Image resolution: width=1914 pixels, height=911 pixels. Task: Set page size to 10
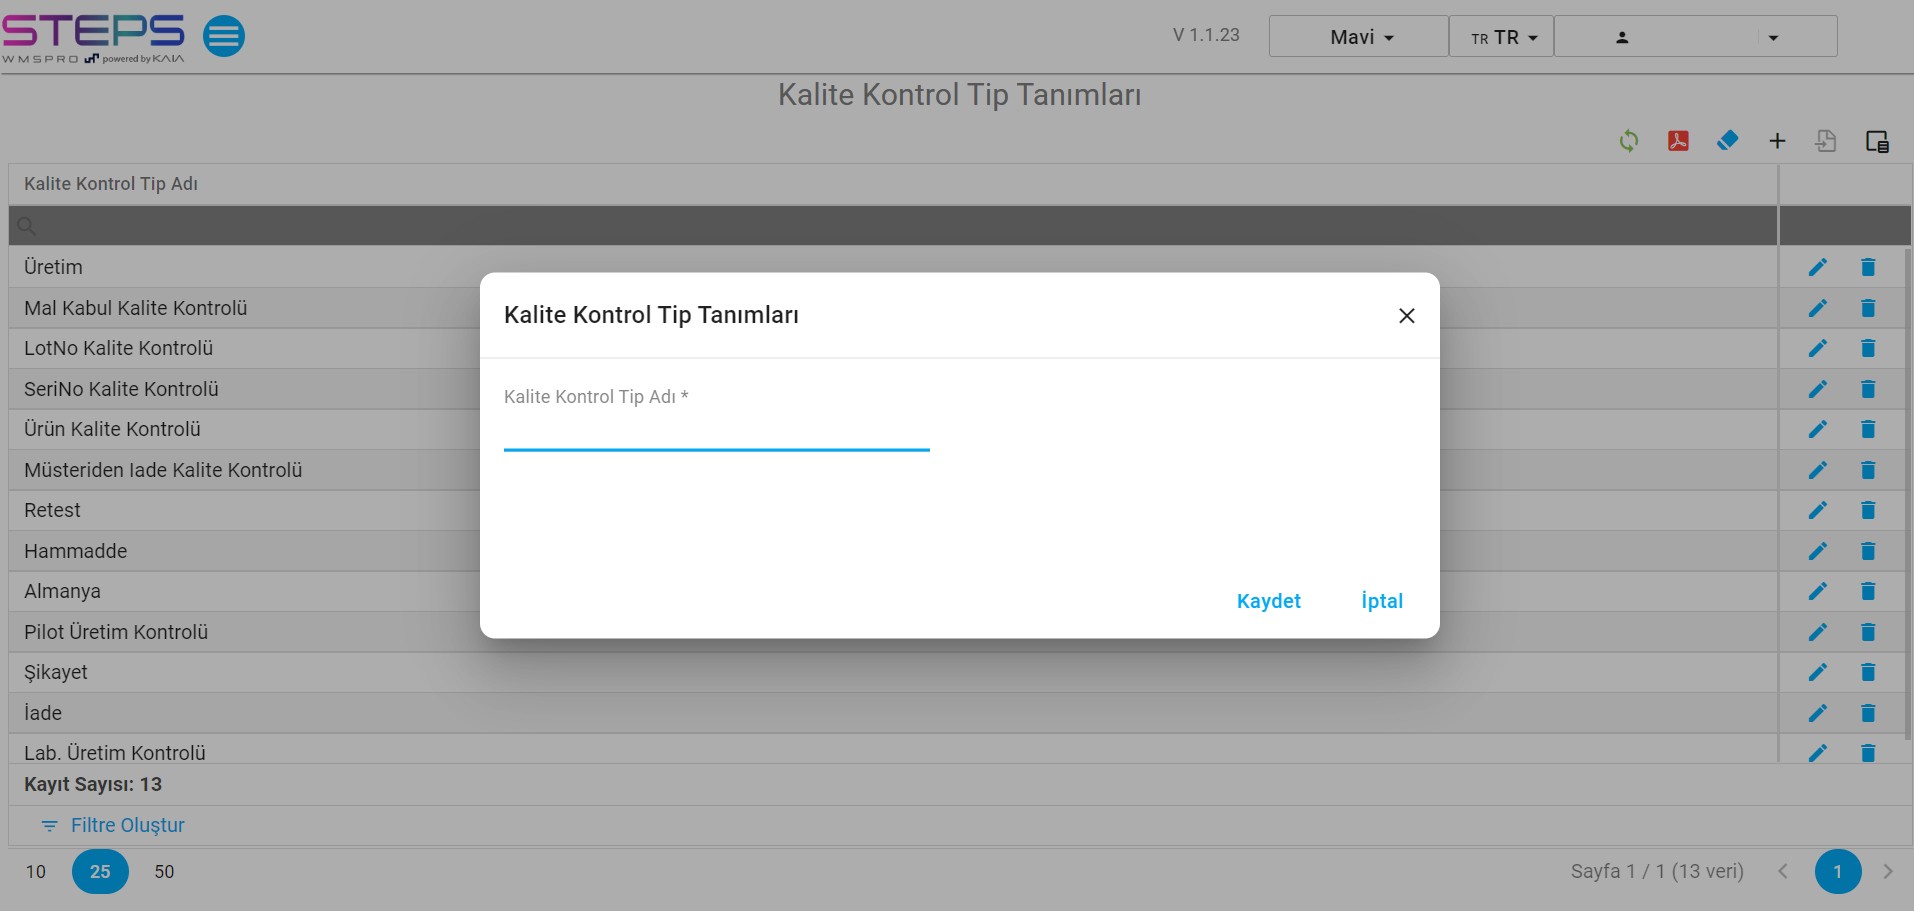click(x=36, y=872)
